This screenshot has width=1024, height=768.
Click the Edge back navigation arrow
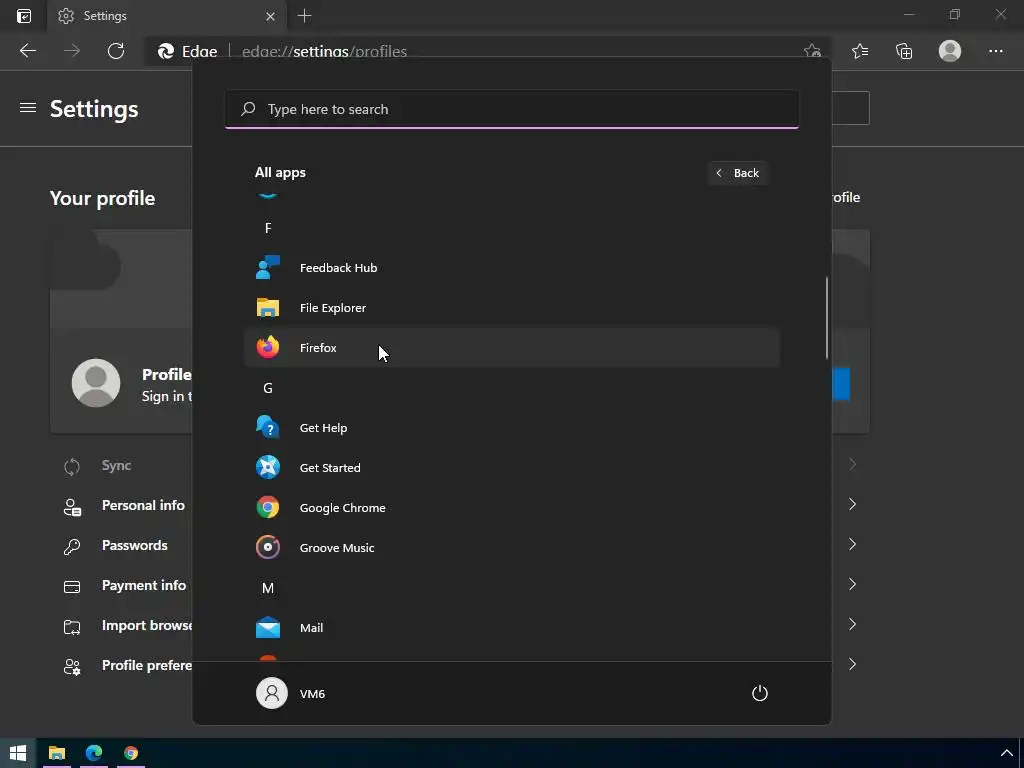coord(27,51)
